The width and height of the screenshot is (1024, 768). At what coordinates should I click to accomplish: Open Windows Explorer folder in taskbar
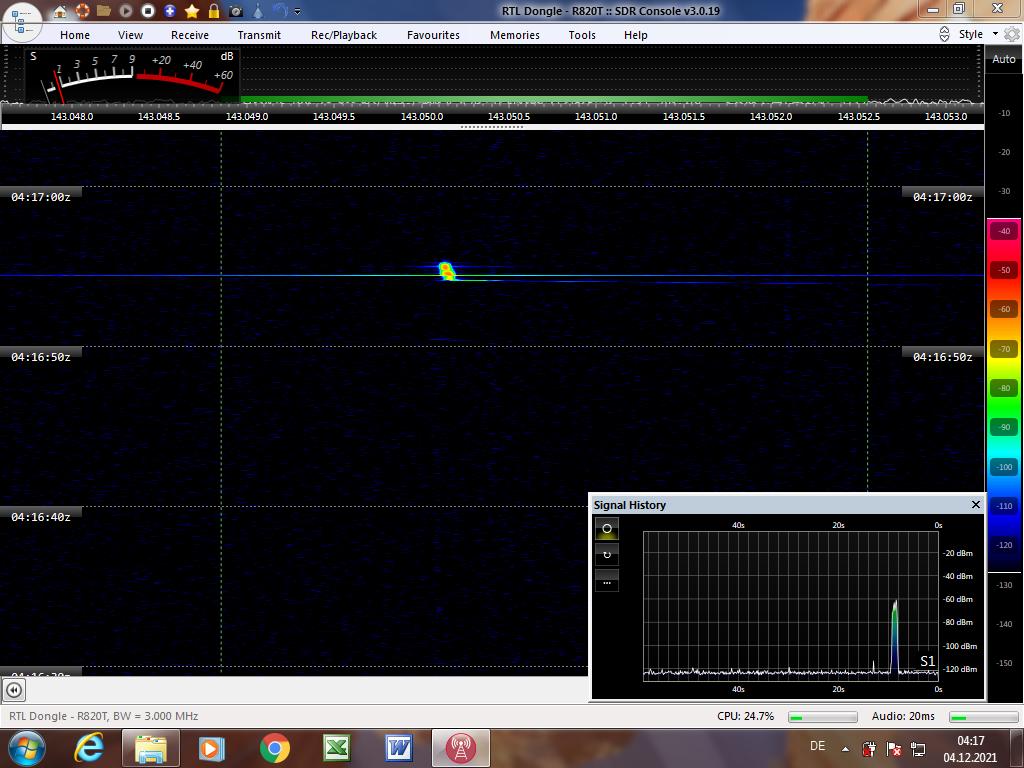point(151,748)
